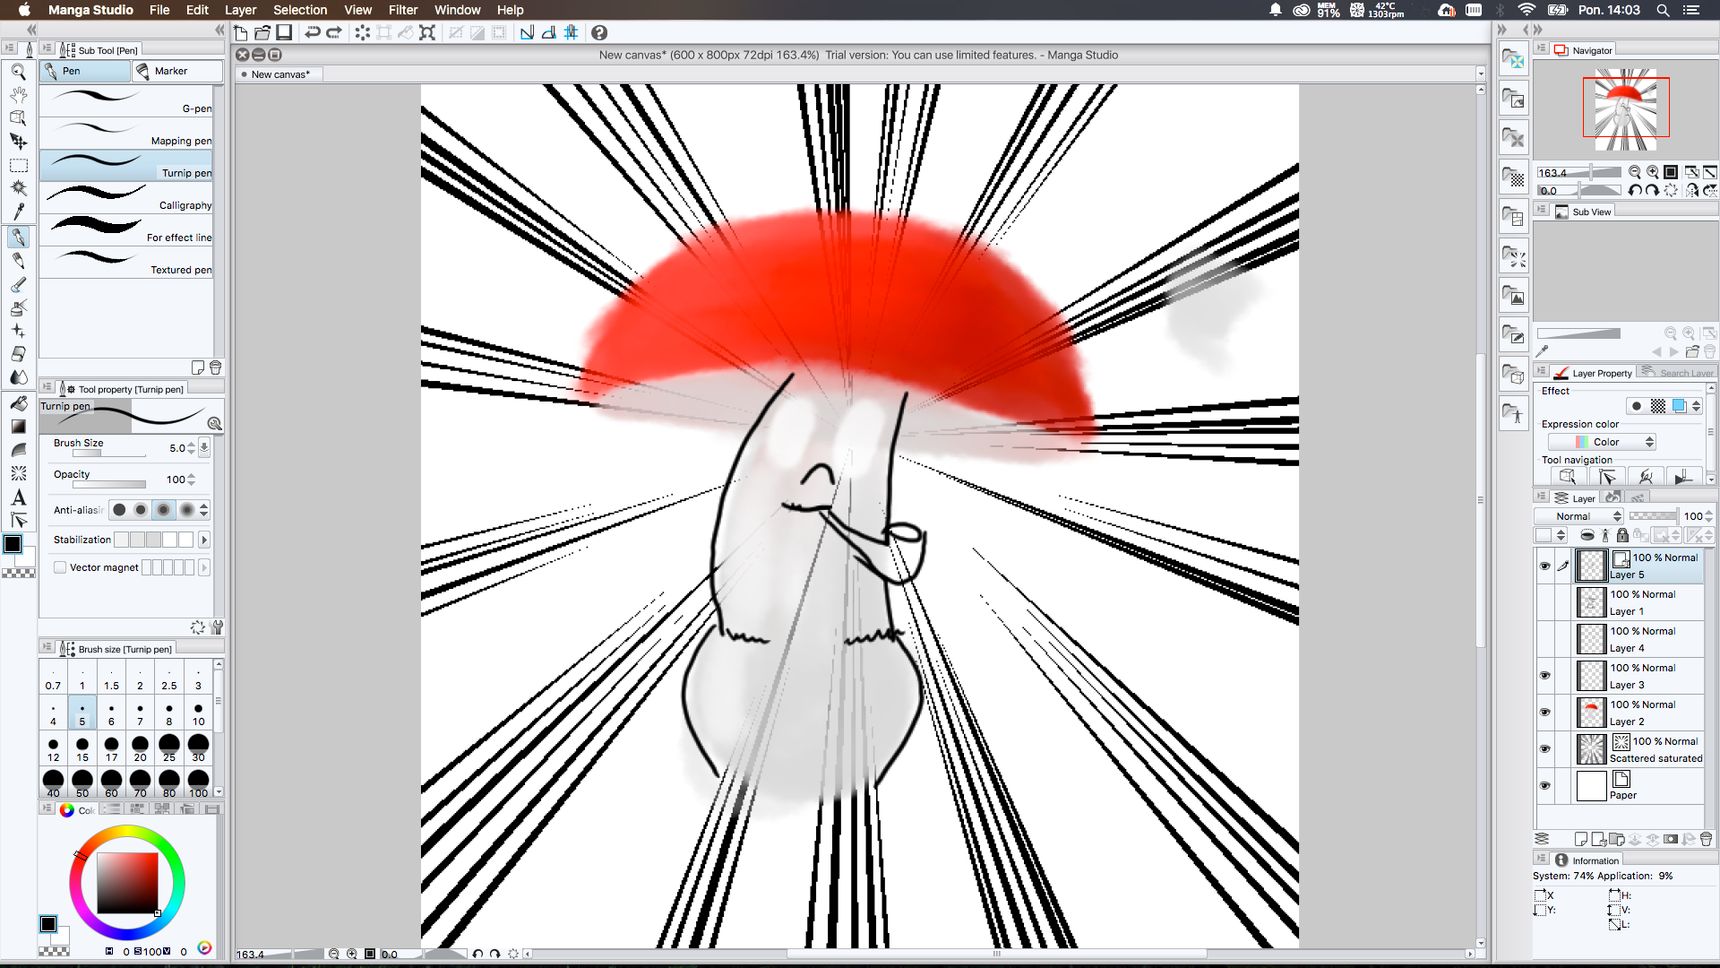The image size is (1720, 968).
Task: Click the layer opacity 100 stepper
Action: pyautogui.click(x=1709, y=516)
